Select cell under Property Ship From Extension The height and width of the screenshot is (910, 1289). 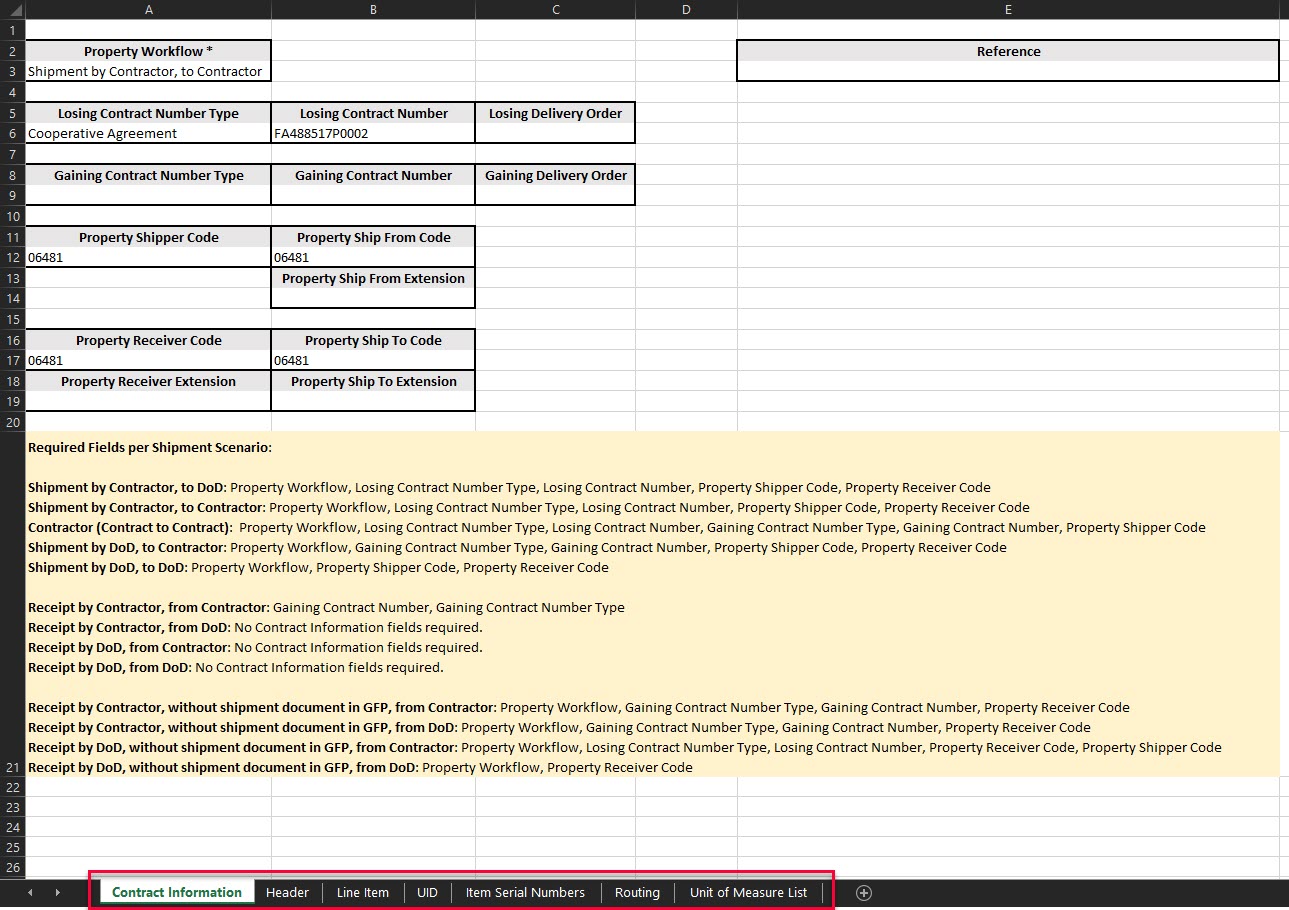coord(373,299)
